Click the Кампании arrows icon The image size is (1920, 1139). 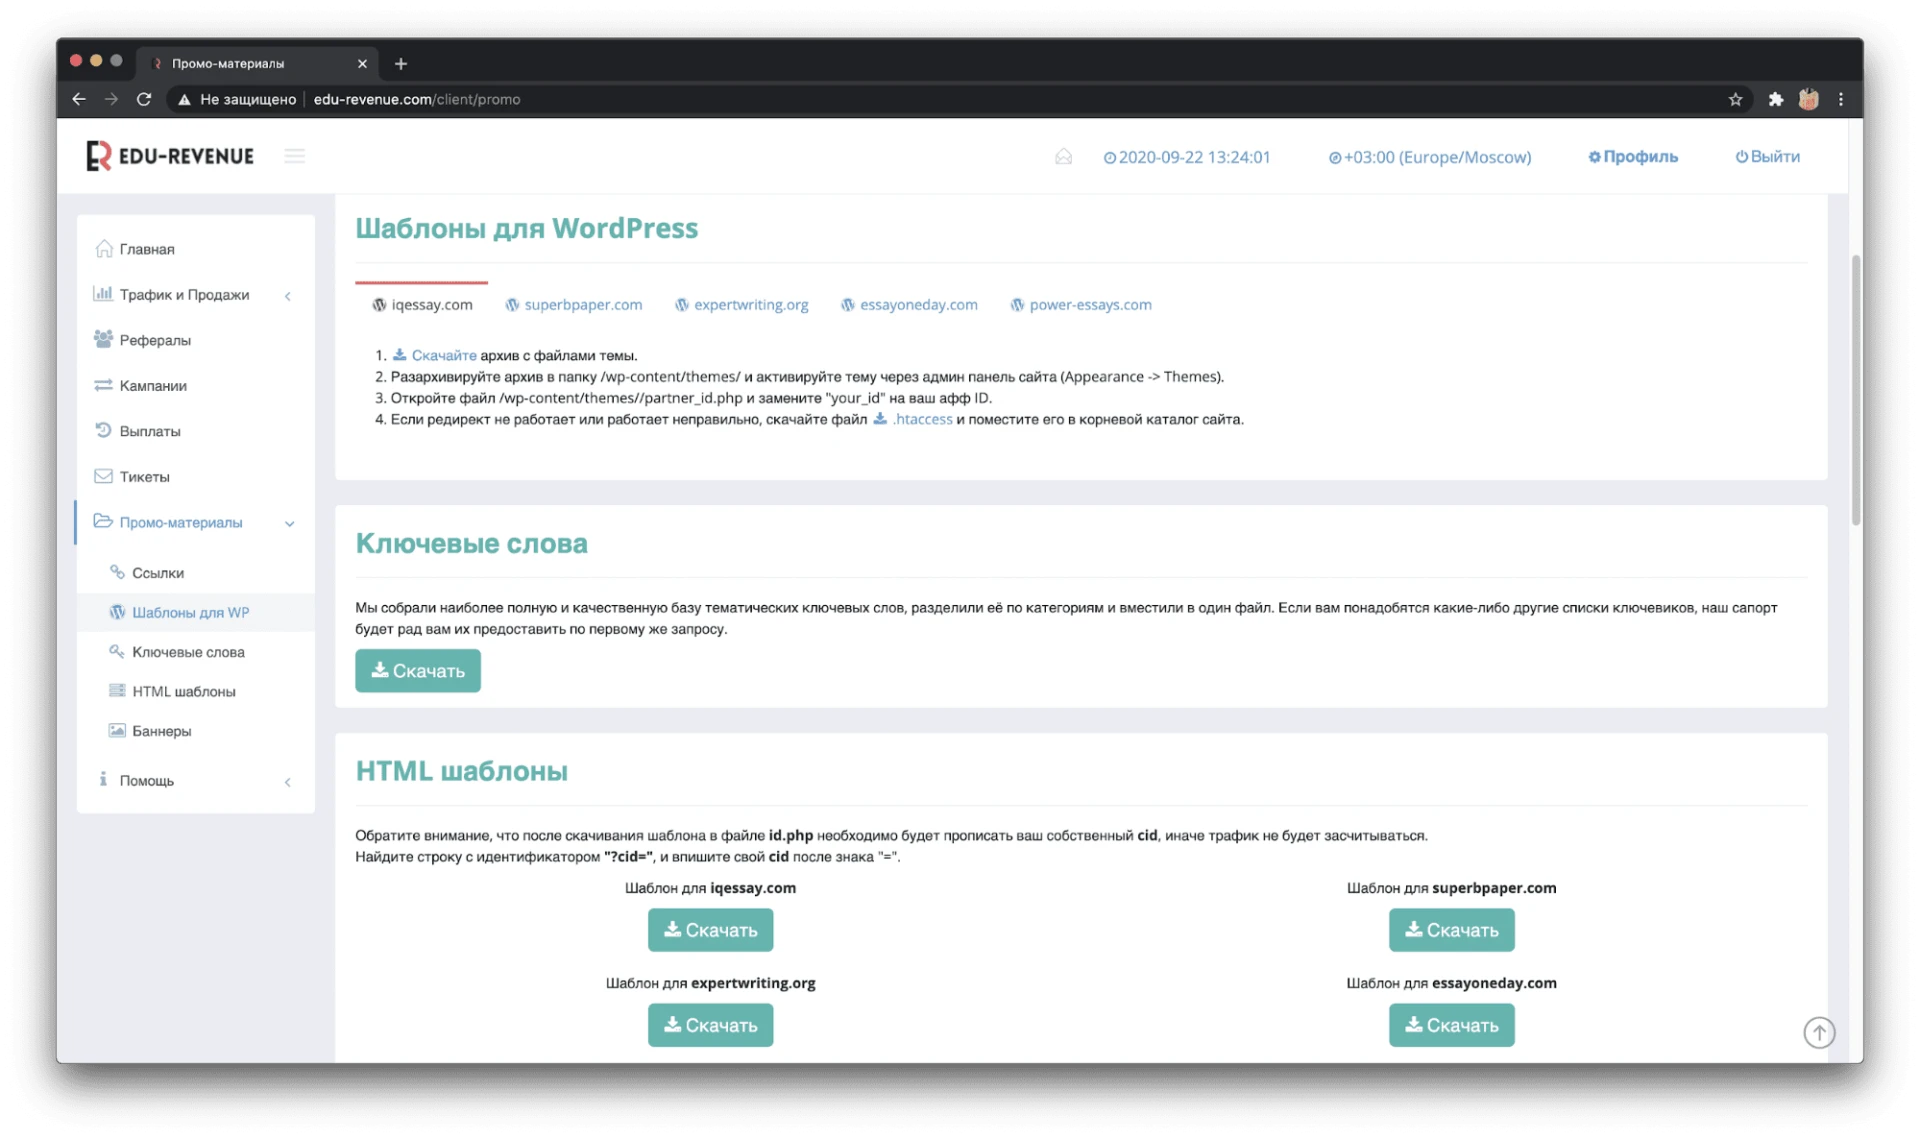[103, 385]
